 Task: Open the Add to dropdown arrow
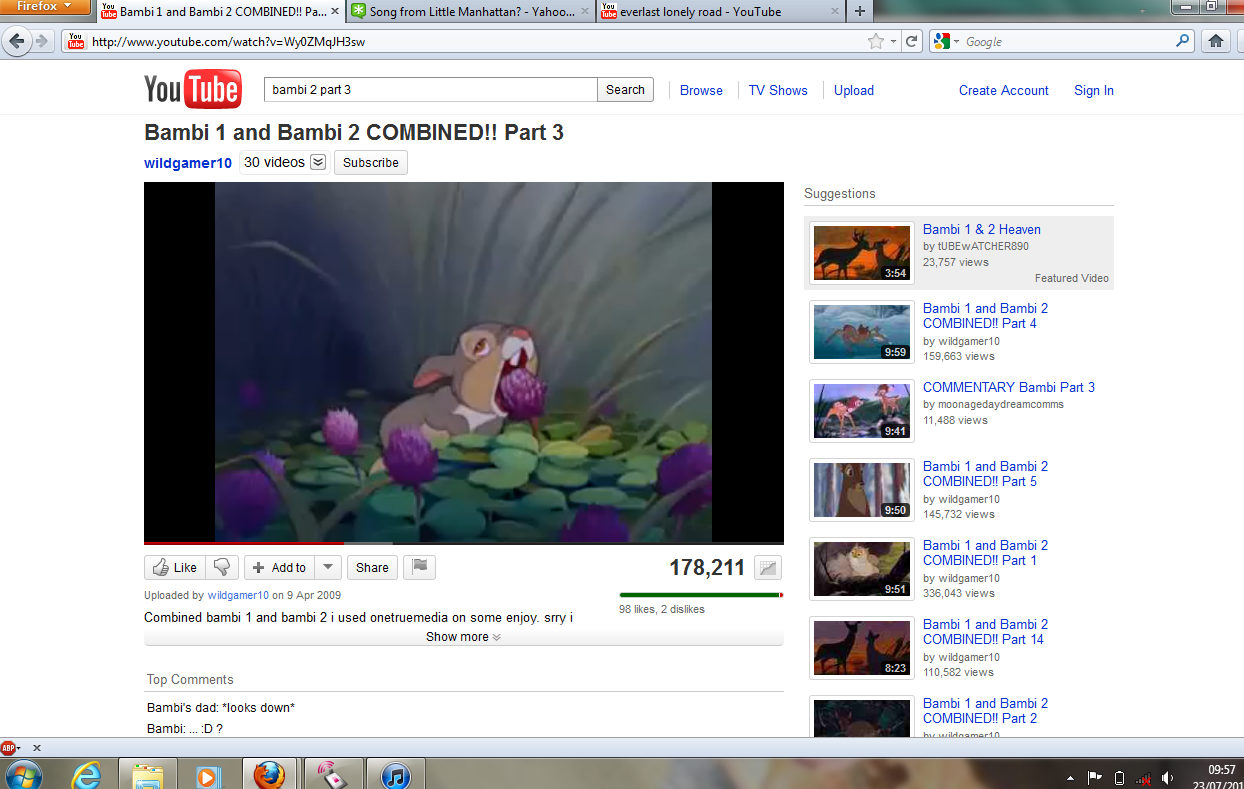(x=328, y=567)
